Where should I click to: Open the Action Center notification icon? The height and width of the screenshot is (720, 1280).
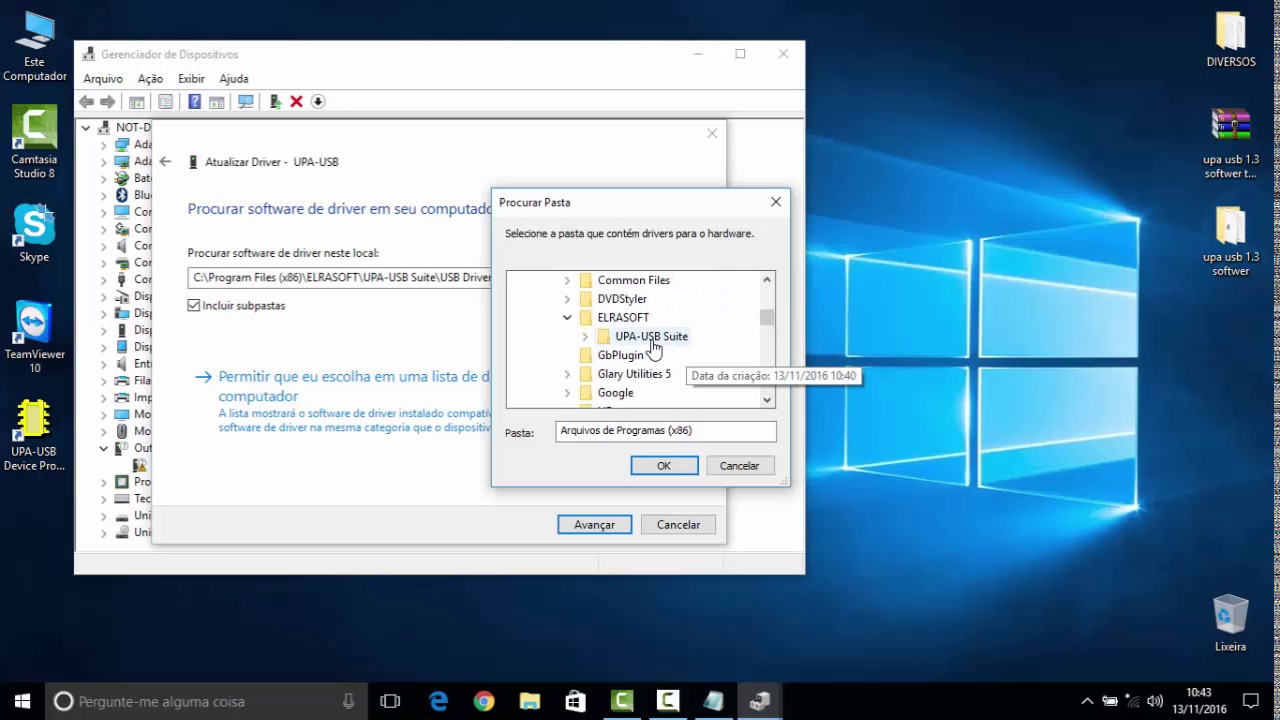click(x=1251, y=701)
